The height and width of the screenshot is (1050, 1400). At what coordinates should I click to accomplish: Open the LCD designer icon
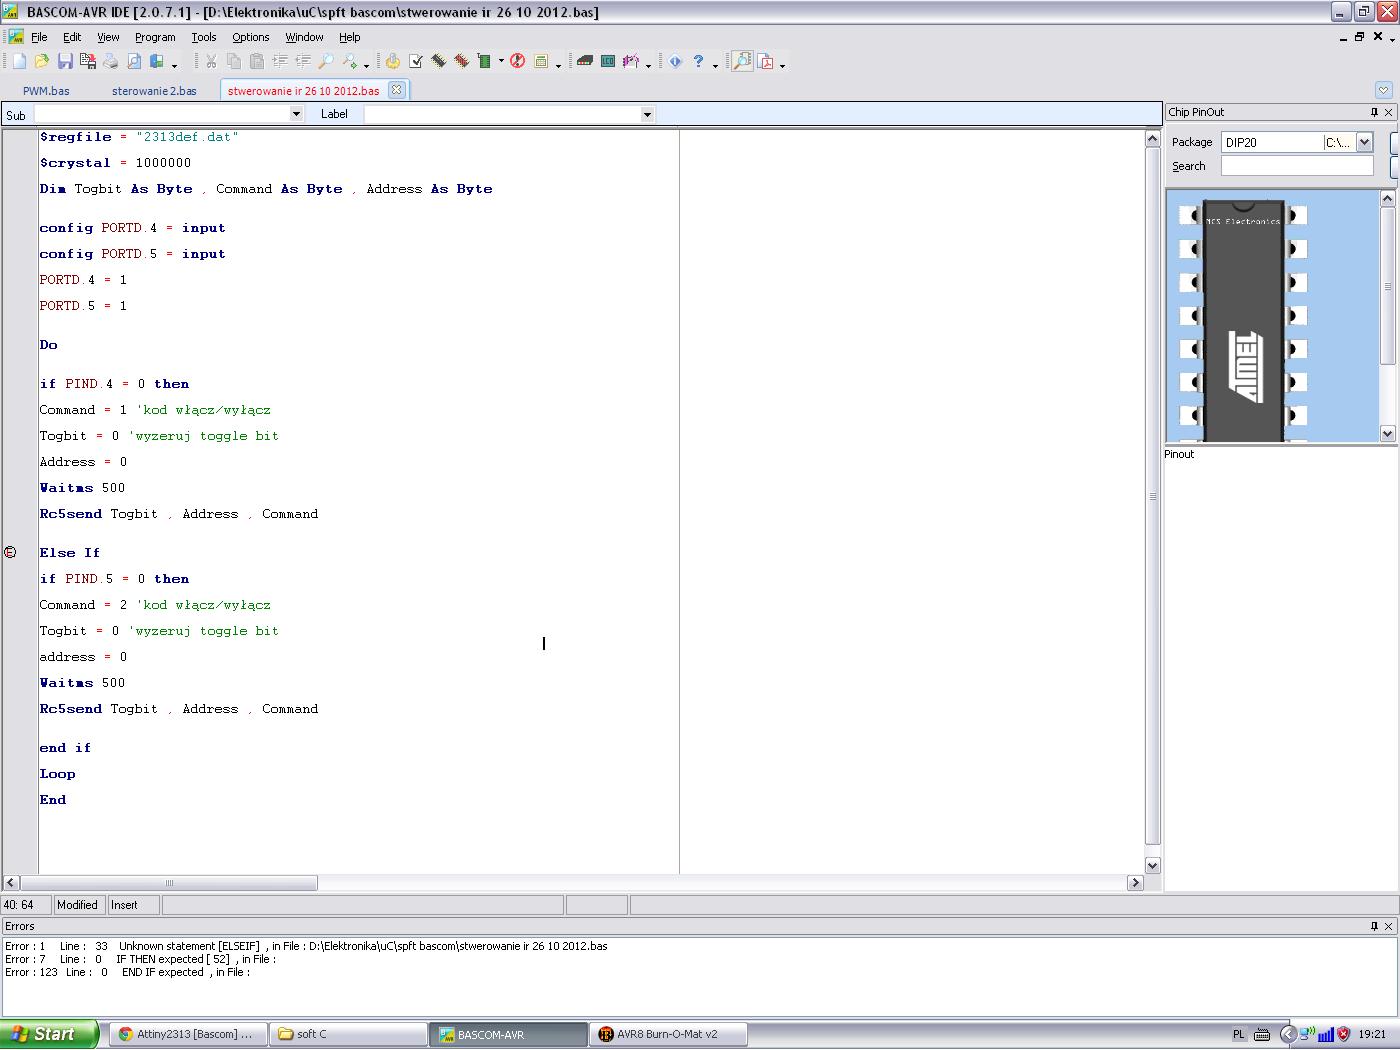[x=608, y=62]
